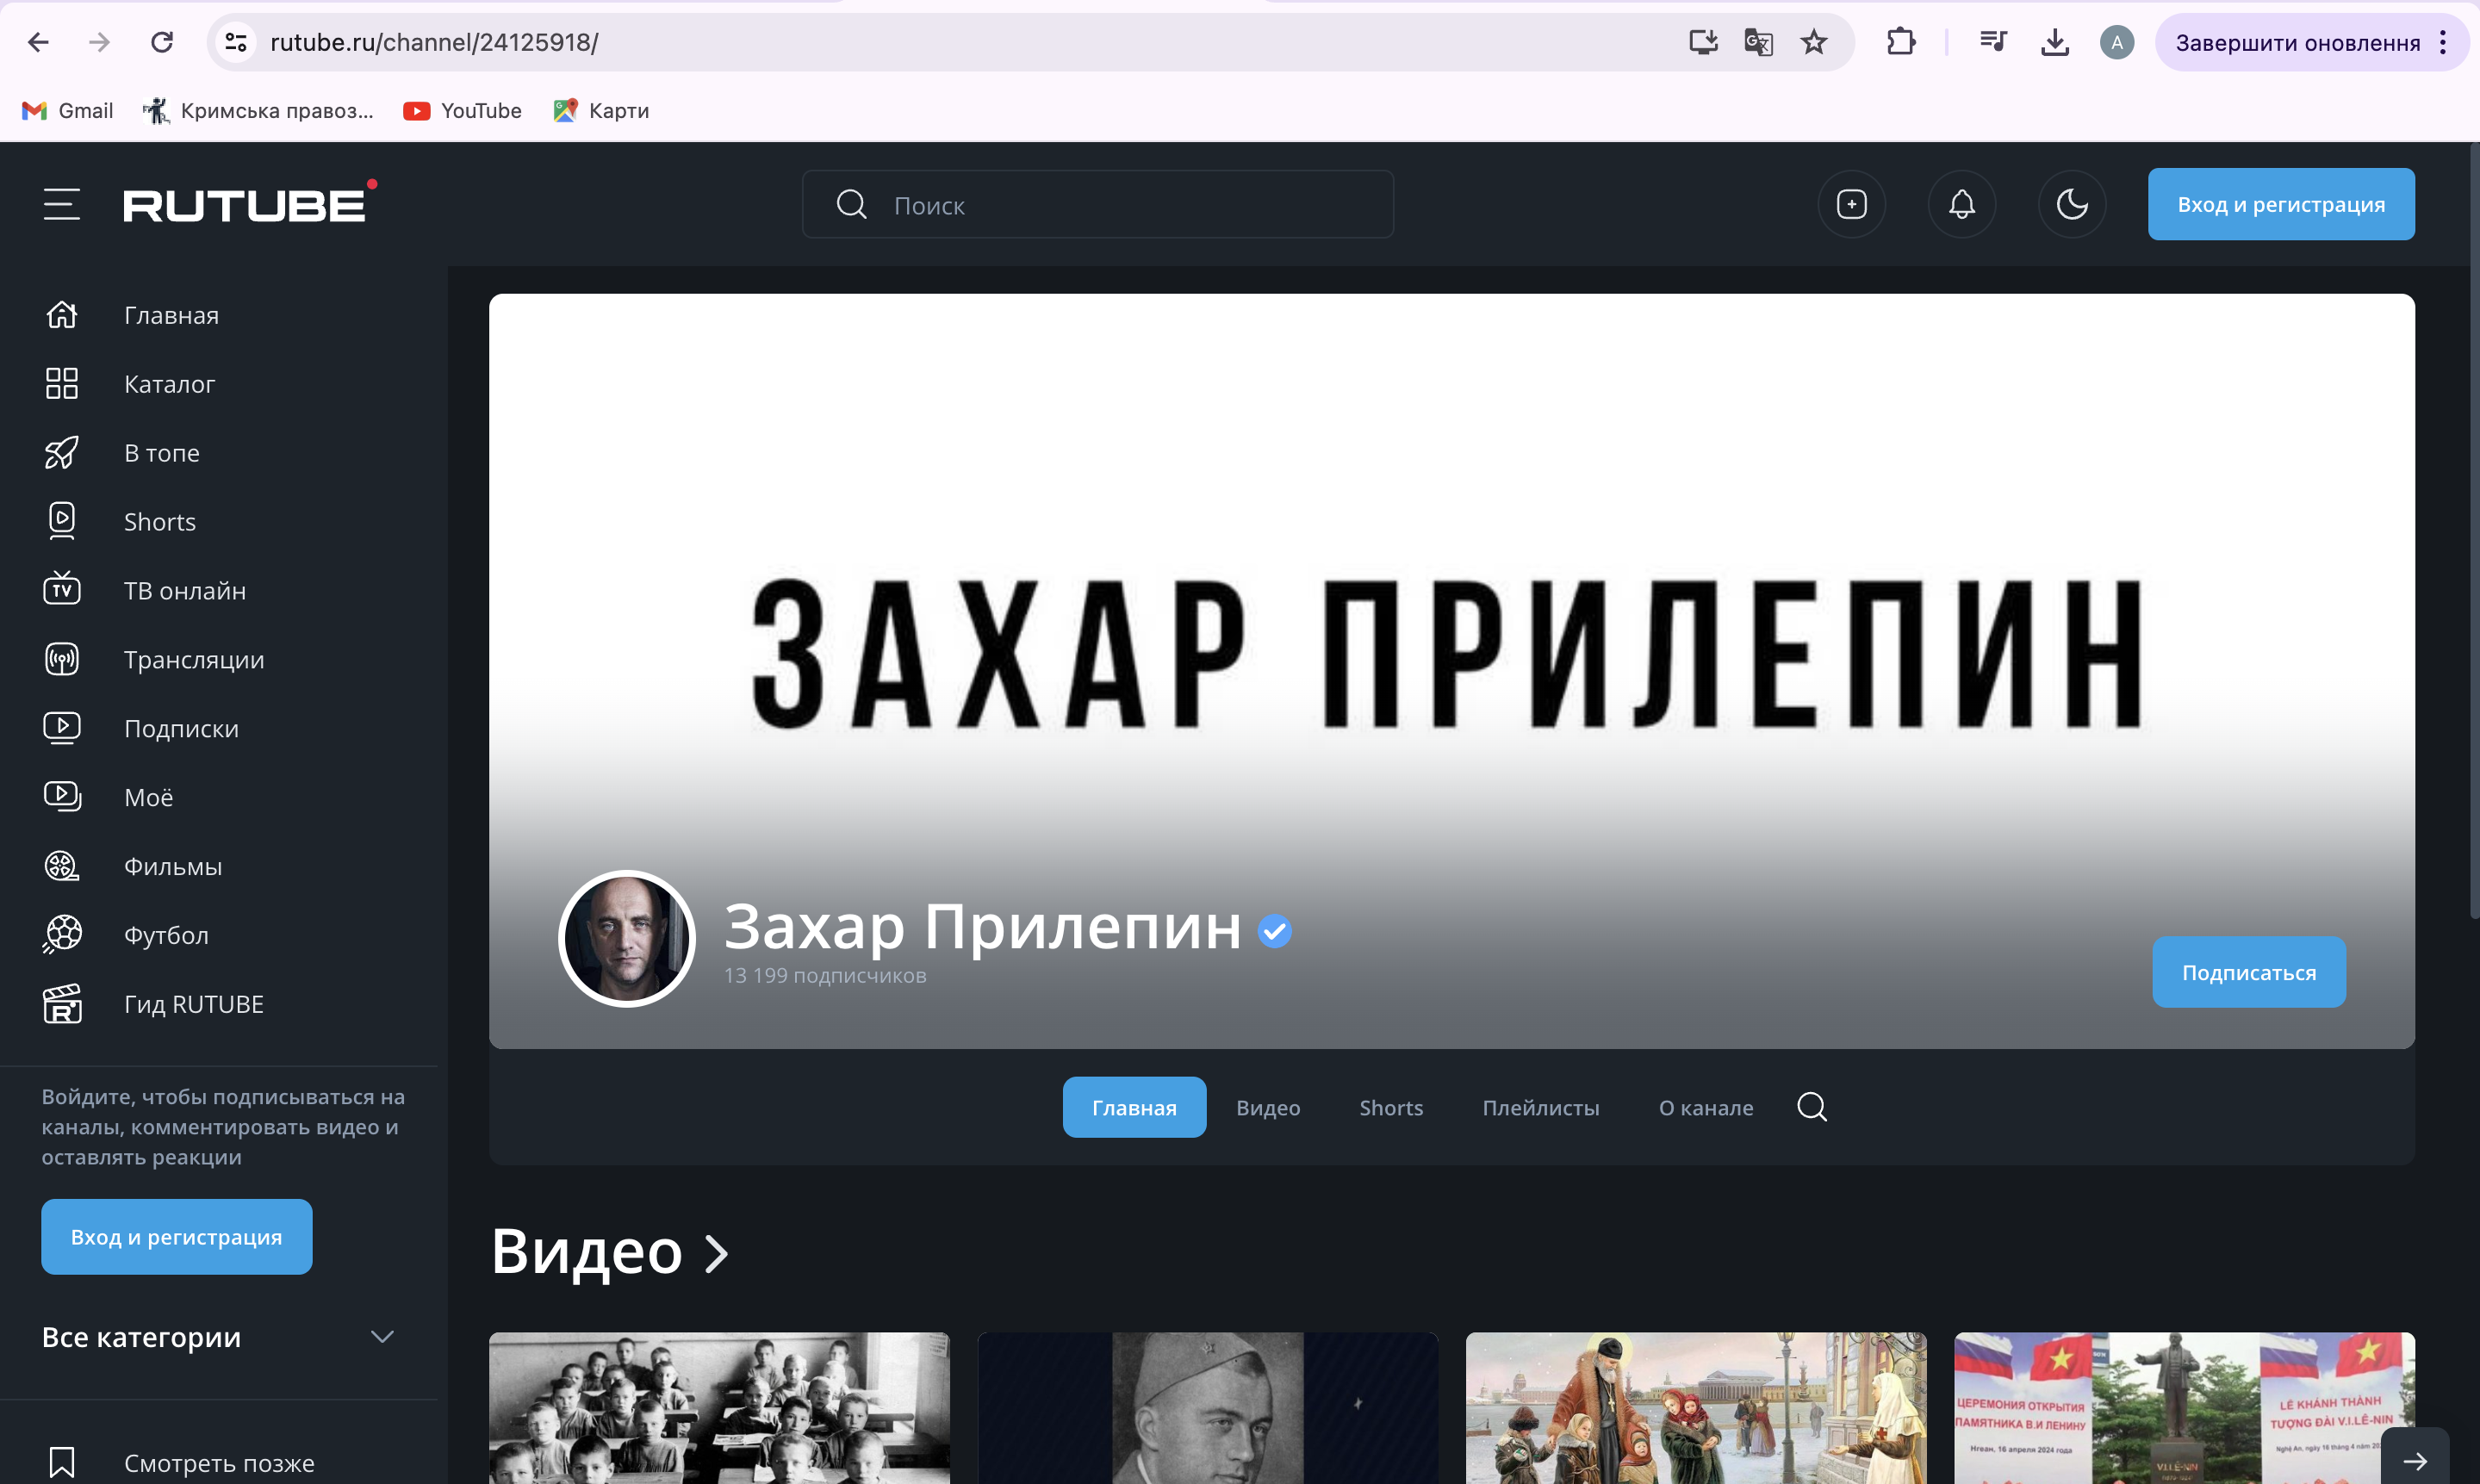Open the Видео section via its chevron
2480x1484 pixels.
coord(715,1253)
